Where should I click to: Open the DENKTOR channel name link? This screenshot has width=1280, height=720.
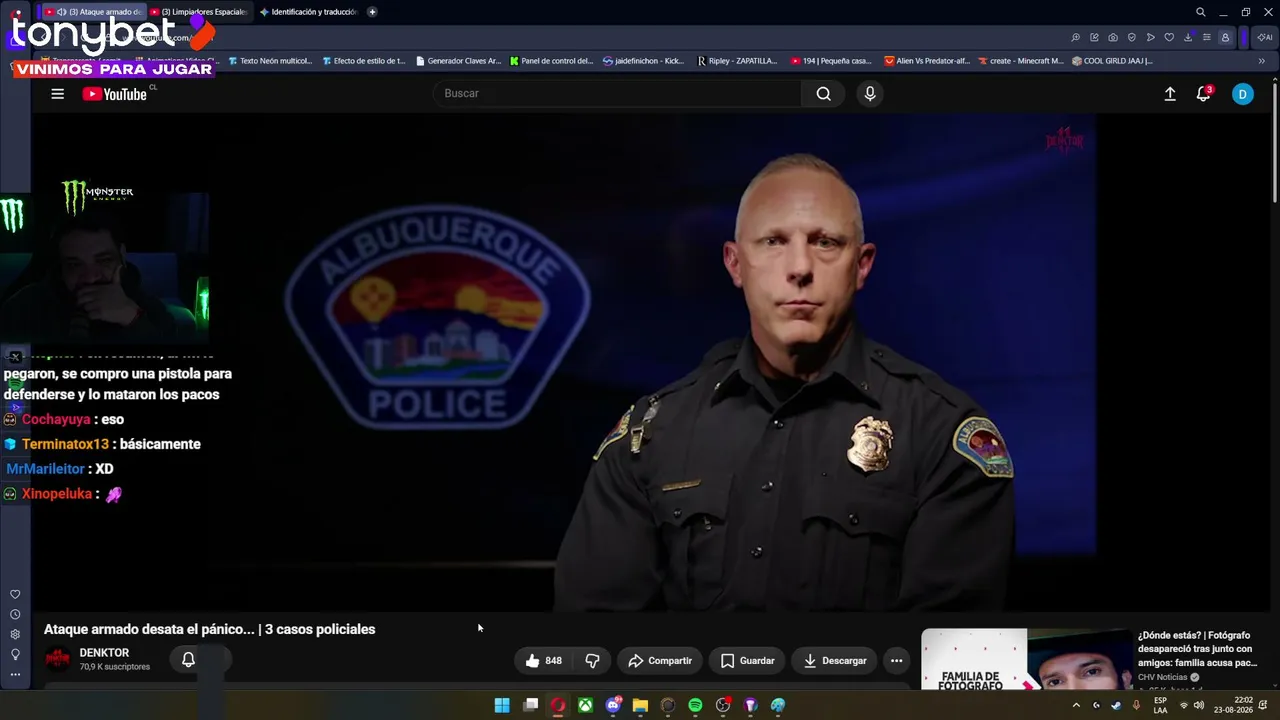point(104,653)
